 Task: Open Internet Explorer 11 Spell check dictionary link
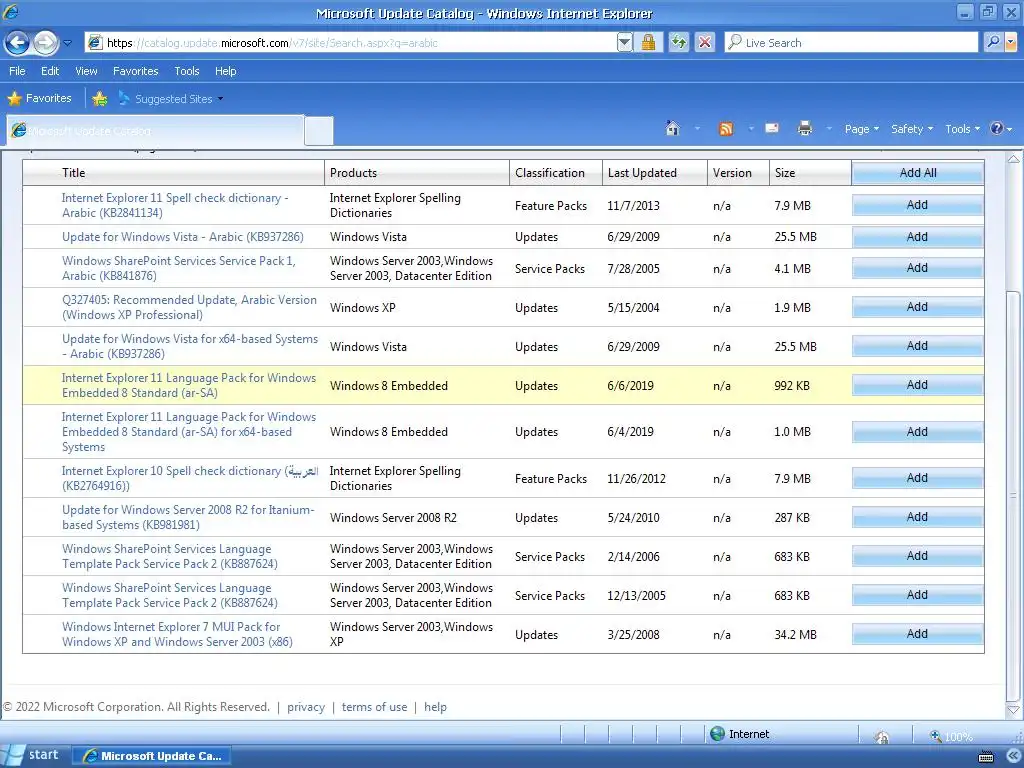coord(174,205)
